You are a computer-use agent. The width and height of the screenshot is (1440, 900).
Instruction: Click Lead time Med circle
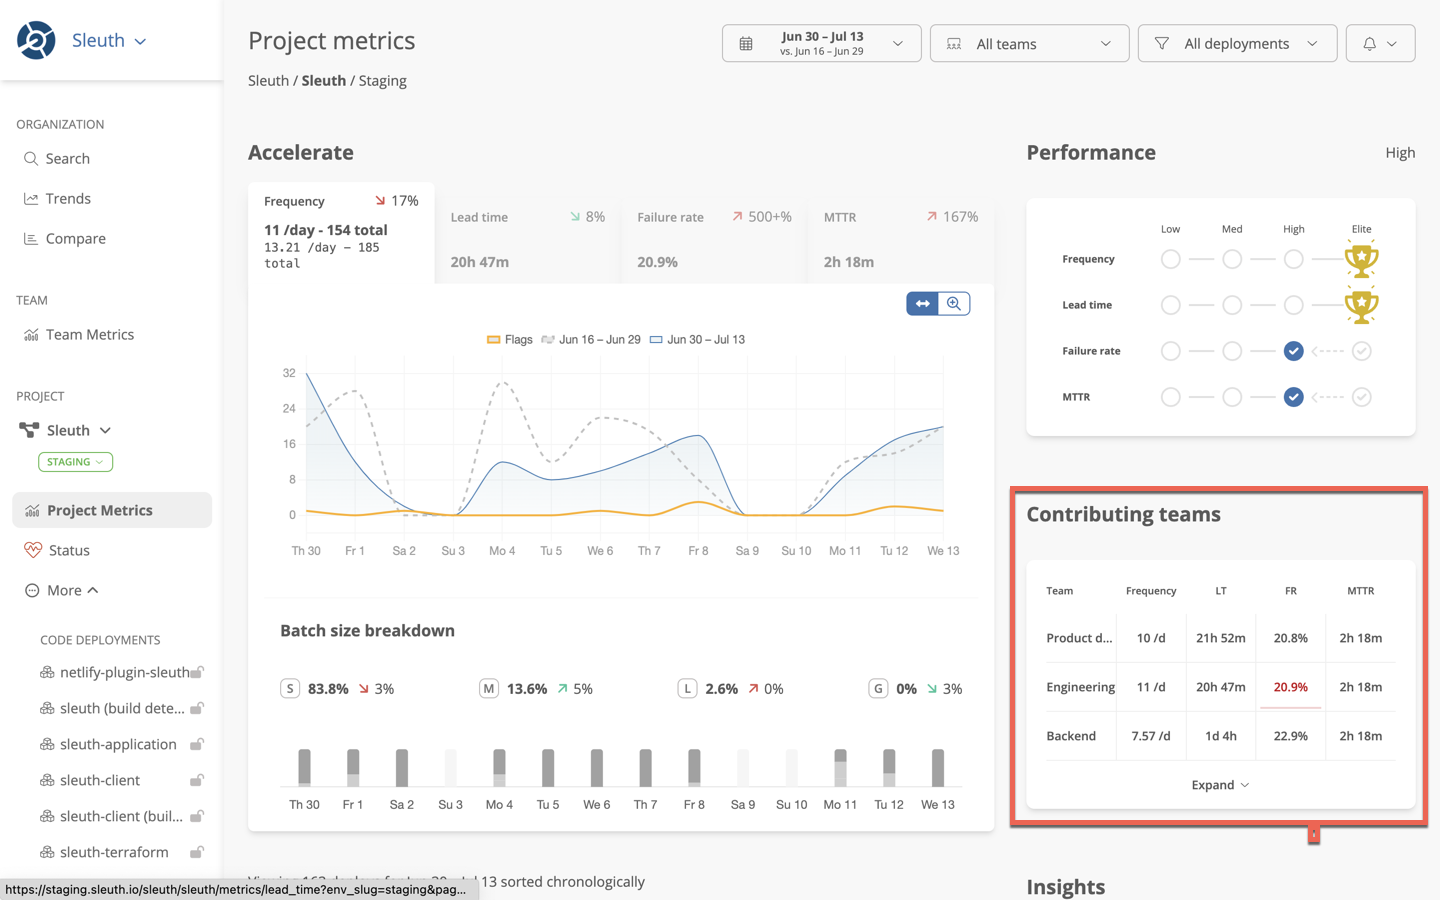point(1232,305)
